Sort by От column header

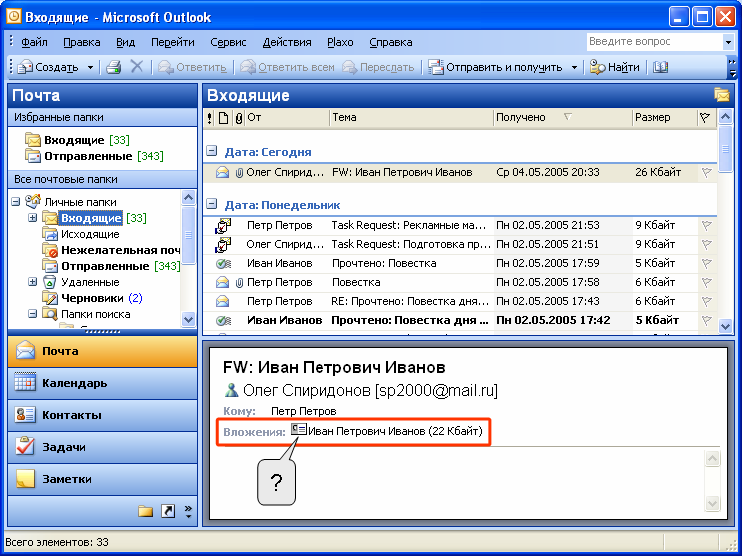click(287, 118)
